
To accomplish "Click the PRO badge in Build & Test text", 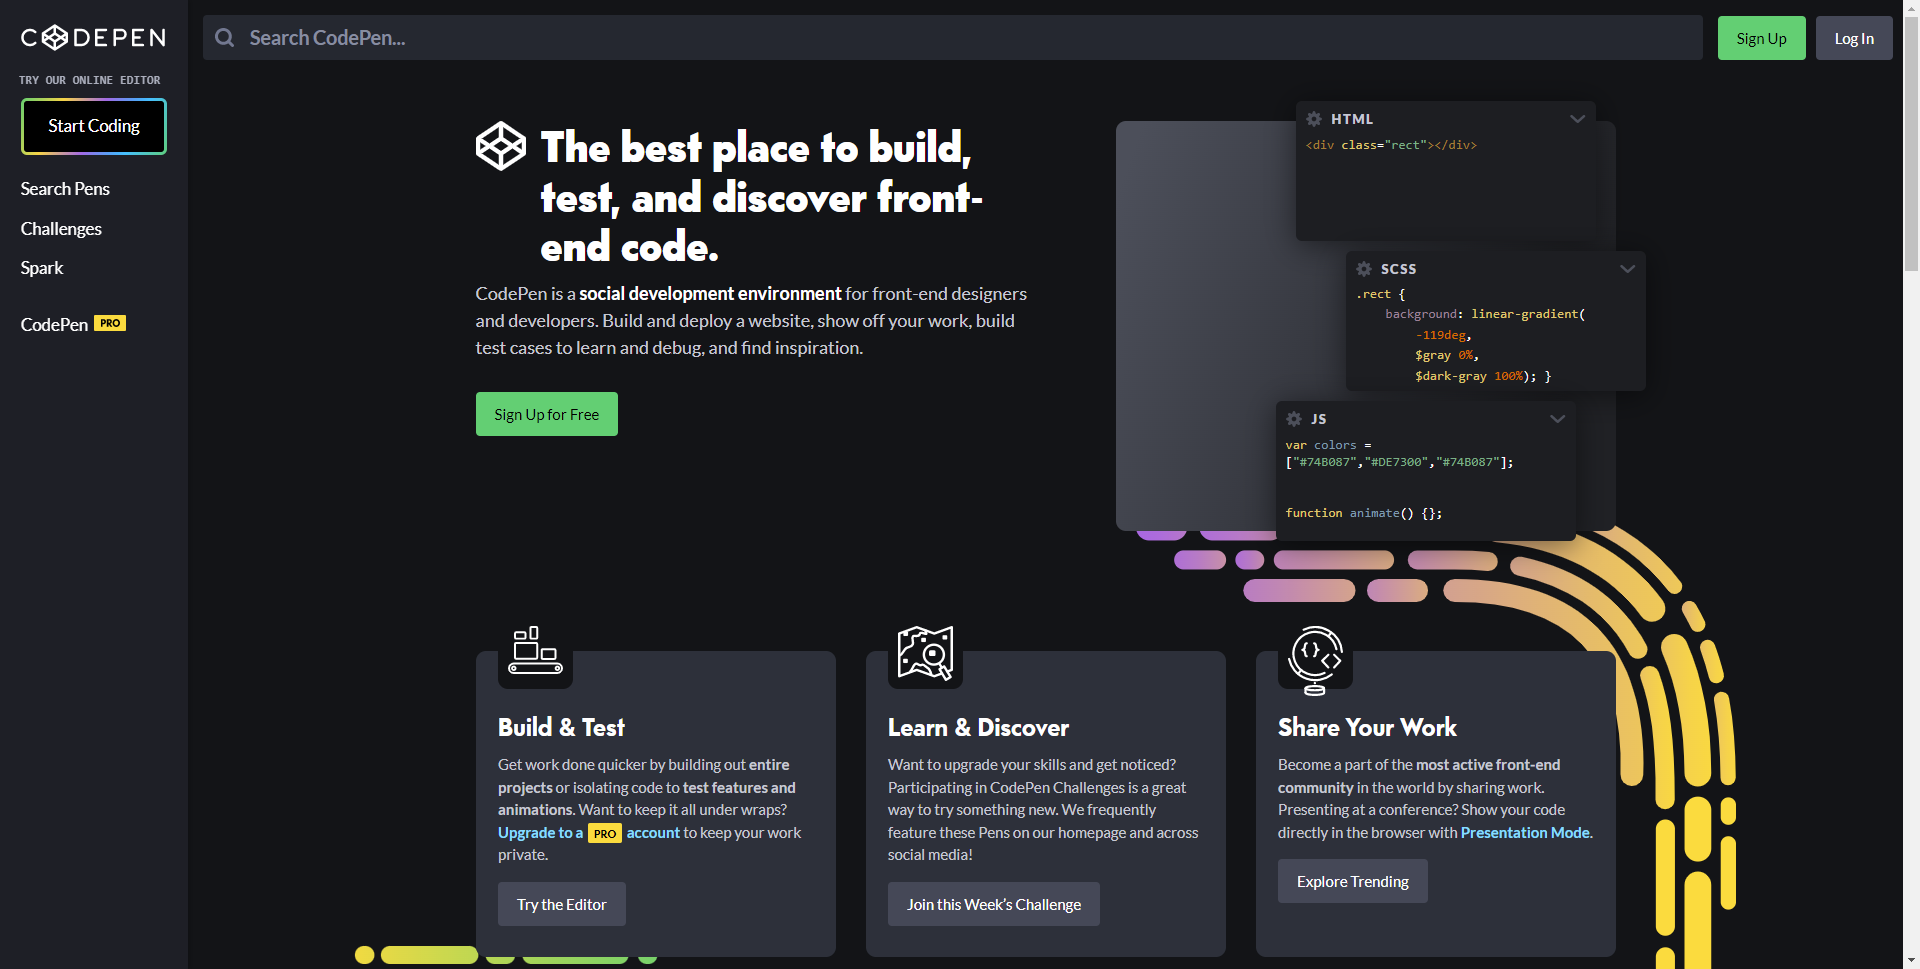I will click(605, 833).
